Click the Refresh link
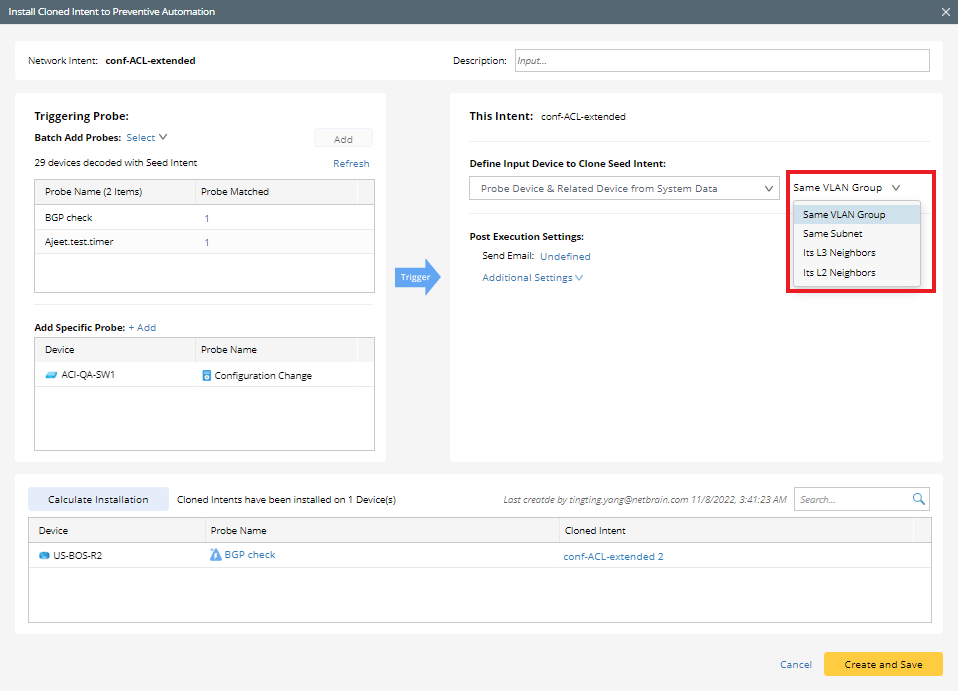 [351, 164]
